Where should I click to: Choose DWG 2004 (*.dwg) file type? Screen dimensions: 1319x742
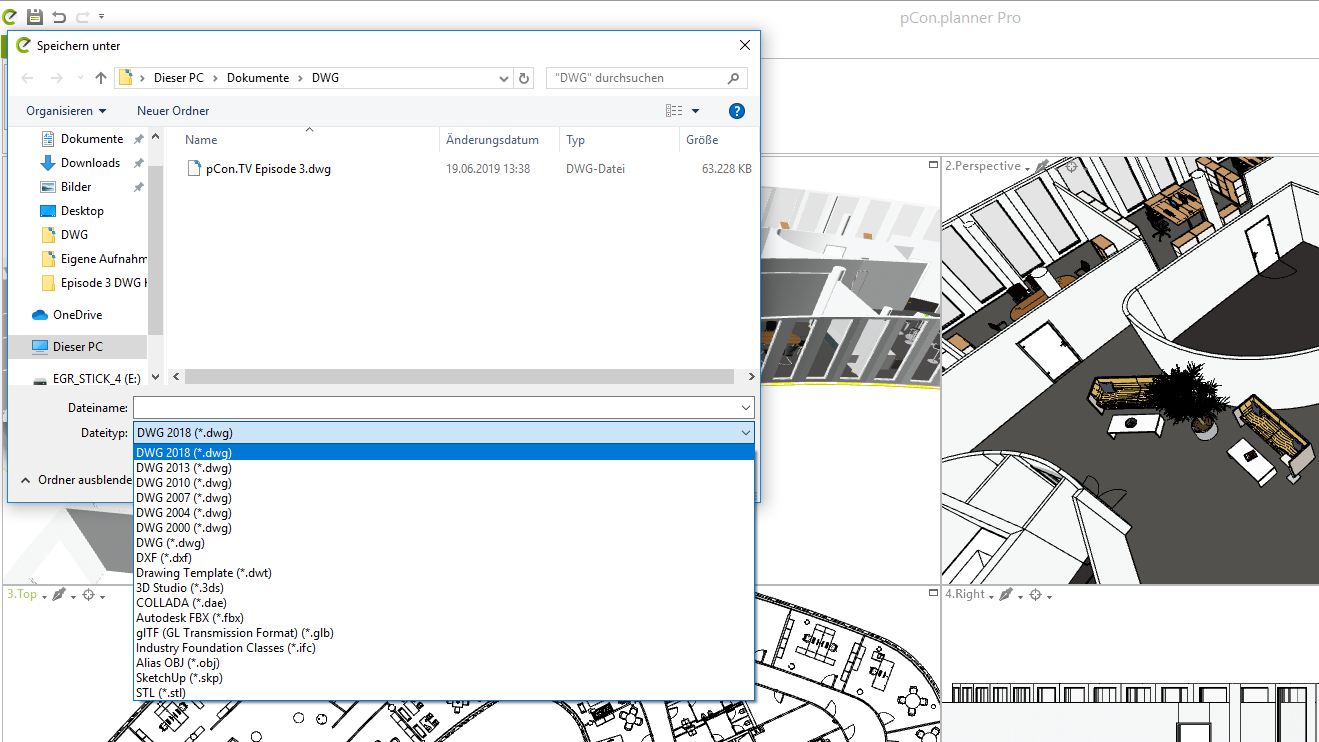tap(444, 513)
